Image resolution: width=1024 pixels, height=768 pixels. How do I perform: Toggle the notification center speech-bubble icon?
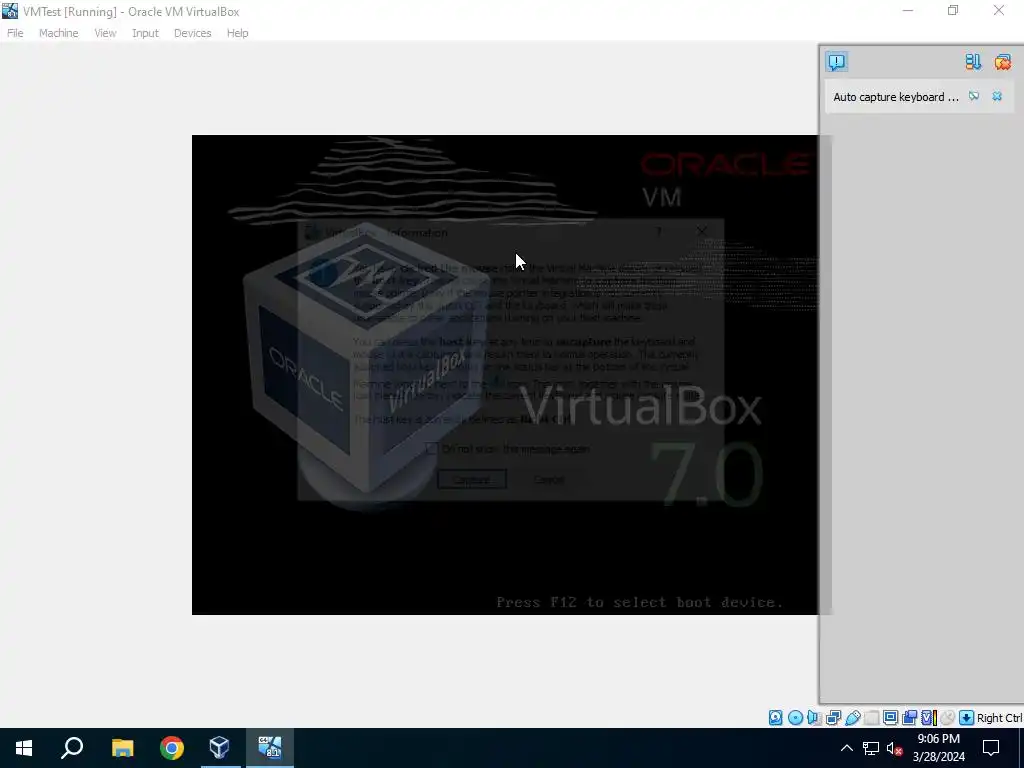837,62
